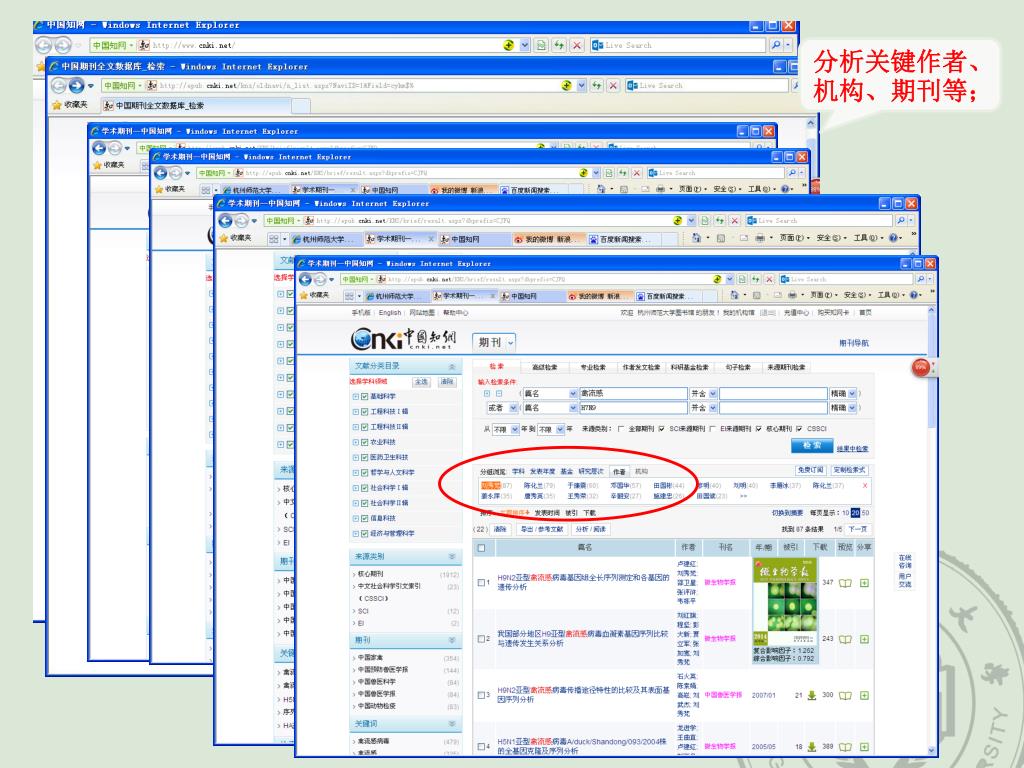Uncheck the 核心期刊 source checkbox
This screenshot has height=768, width=1024.
[x=758, y=428]
